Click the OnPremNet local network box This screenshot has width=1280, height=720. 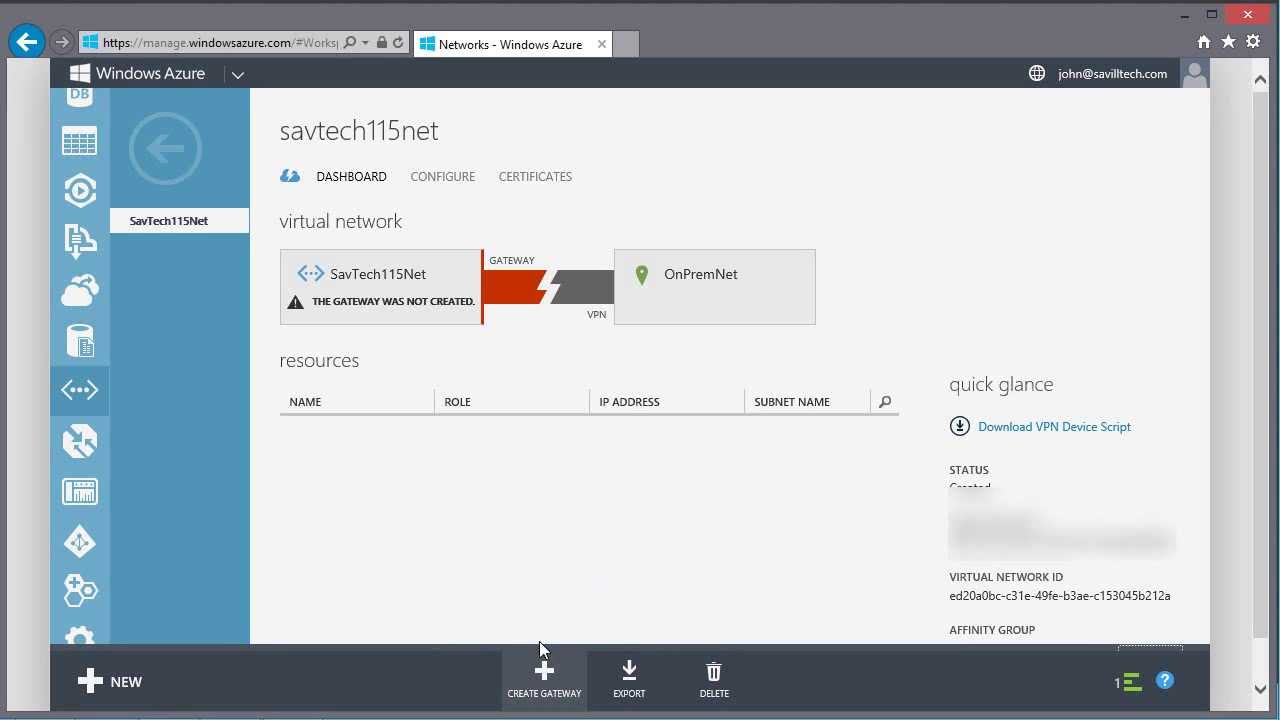714,287
